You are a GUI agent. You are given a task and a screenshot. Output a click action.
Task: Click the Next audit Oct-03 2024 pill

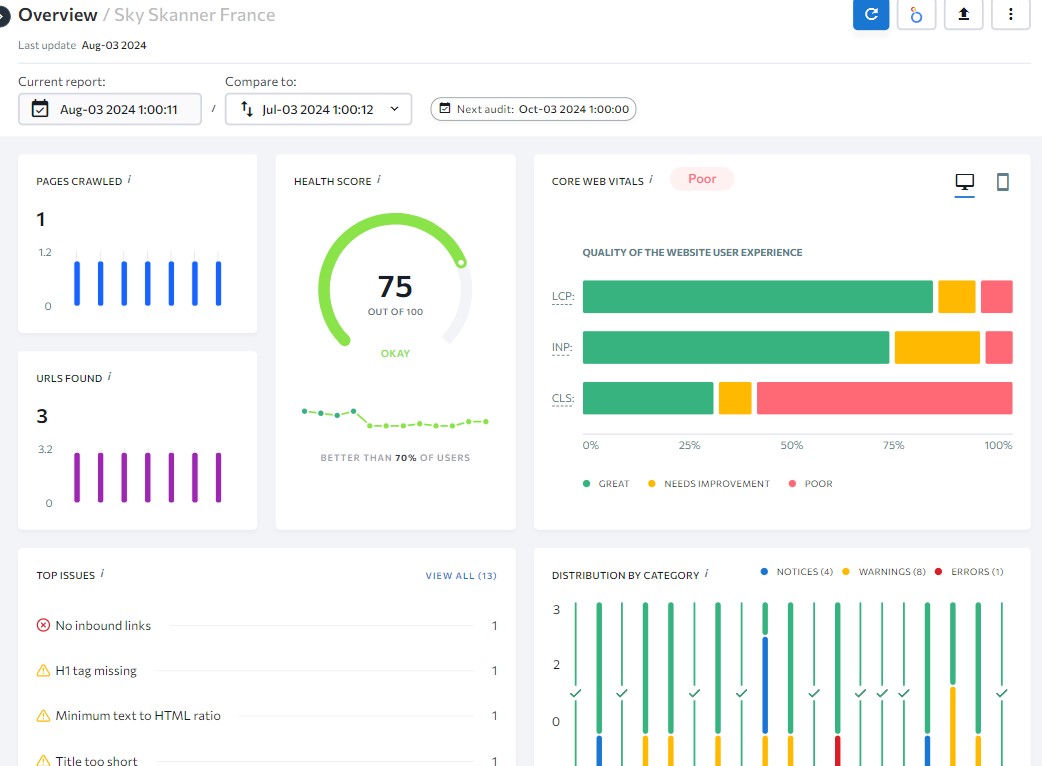(x=533, y=109)
